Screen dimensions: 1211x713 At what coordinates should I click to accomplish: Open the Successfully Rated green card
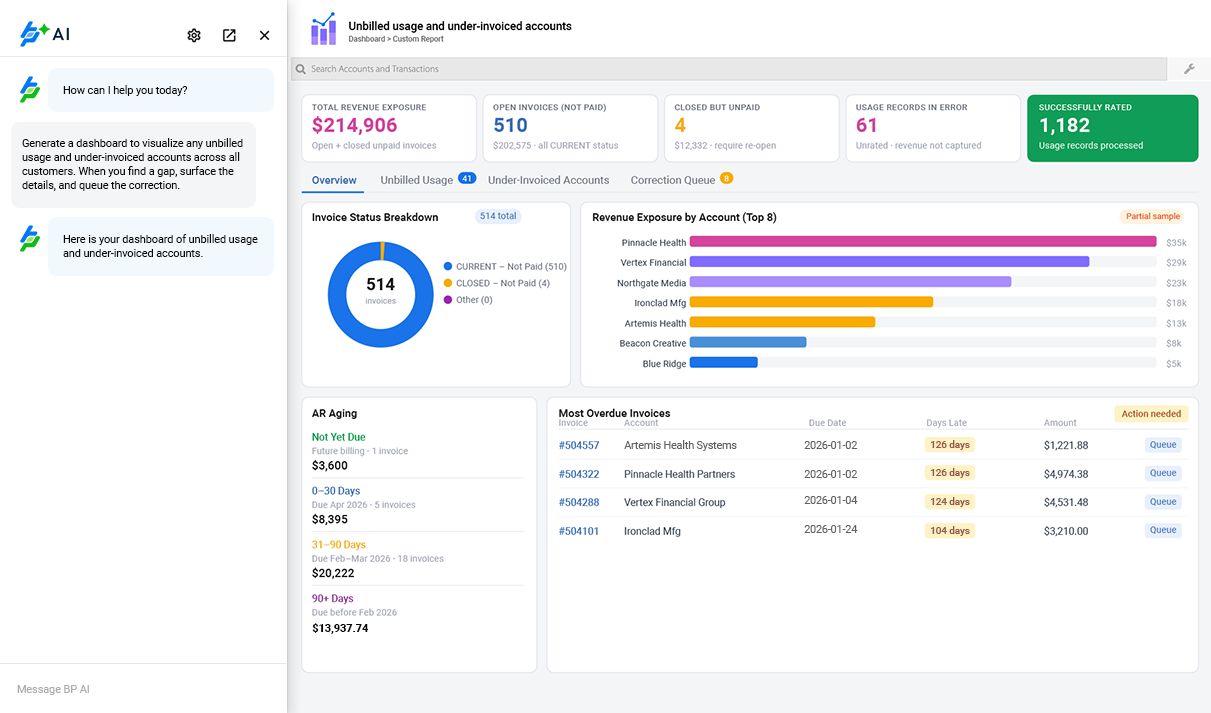(1112, 128)
